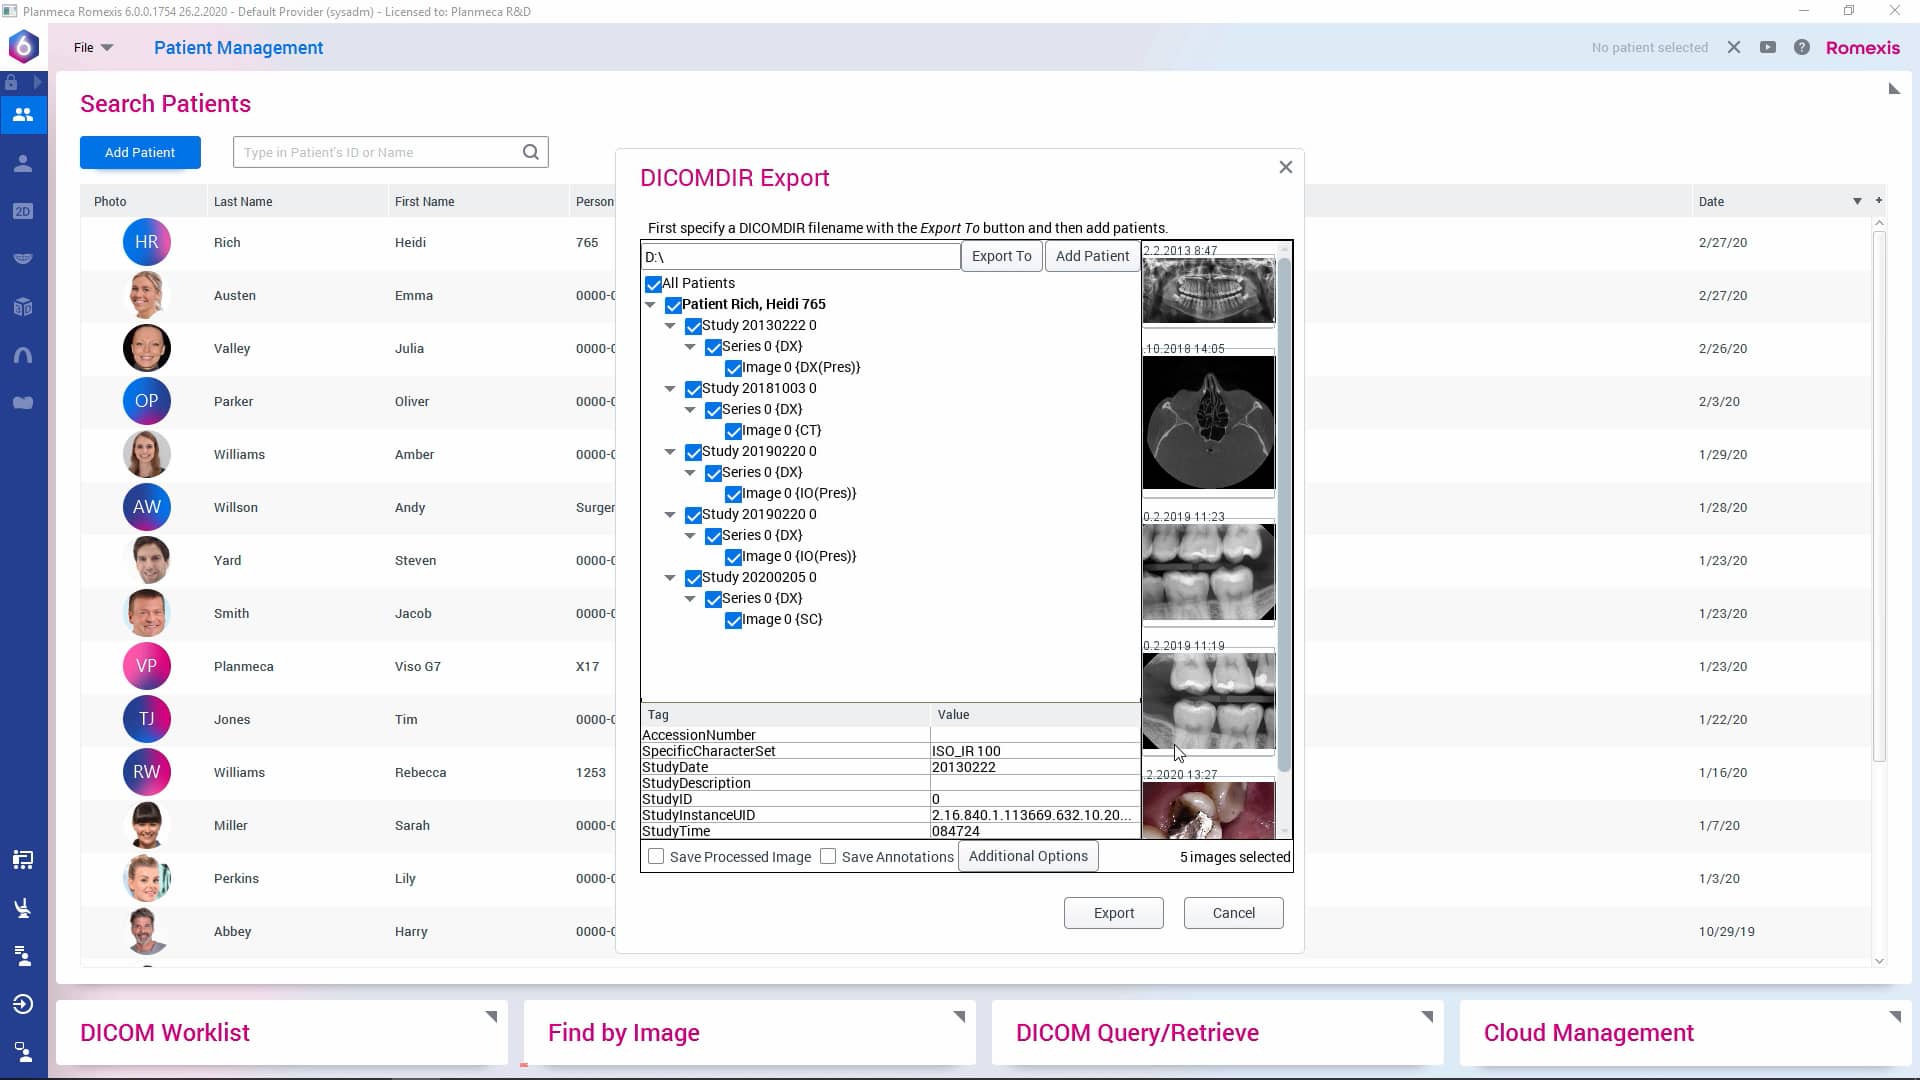Screen dimensions: 1920x1080
Task: Click the dental arch smile icon in sidebar
Action: click(22, 257)
